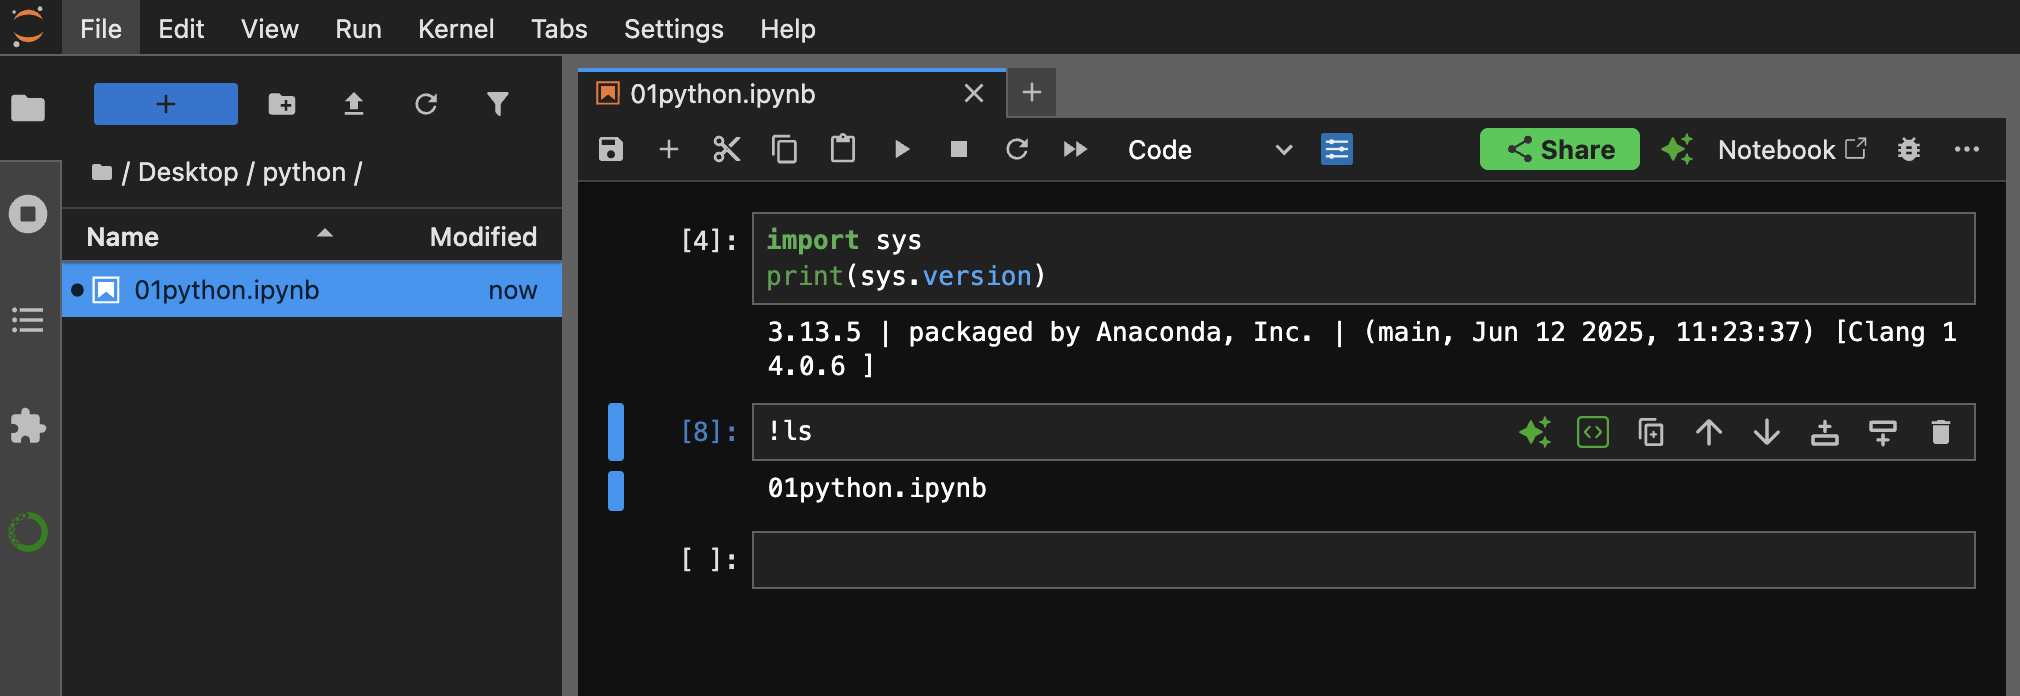Save the notebook with the floppy disk icon
The width and height of the screenshot is (2020, 696).
611,150
